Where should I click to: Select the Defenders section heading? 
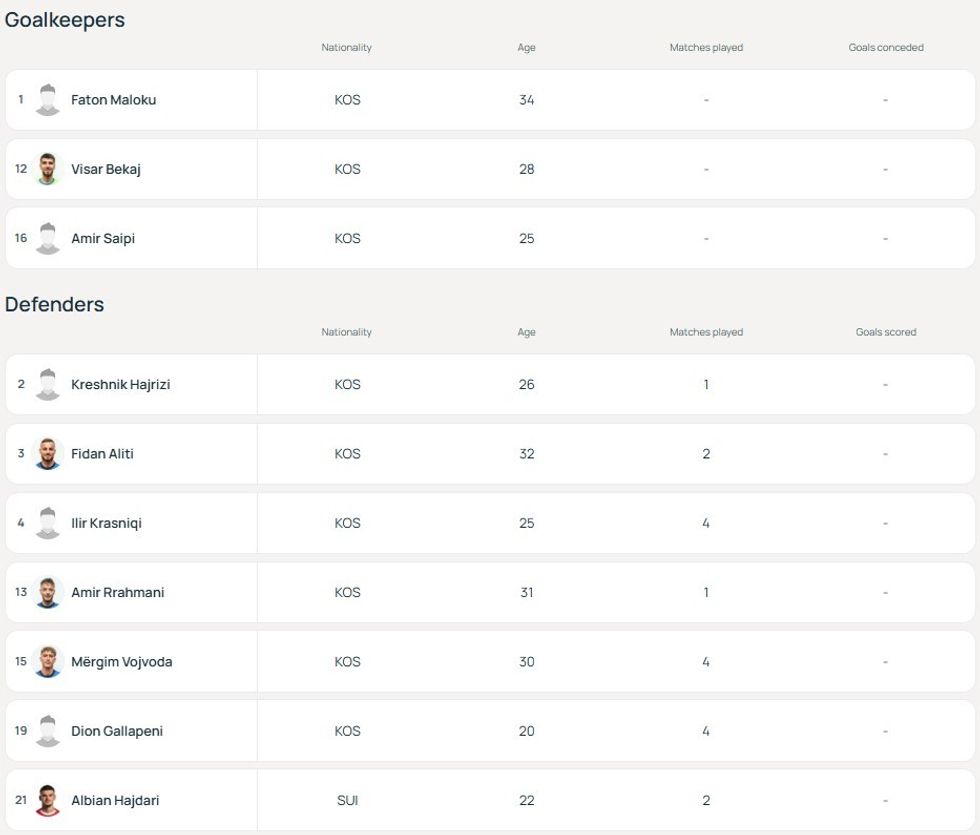coord(55,304)
